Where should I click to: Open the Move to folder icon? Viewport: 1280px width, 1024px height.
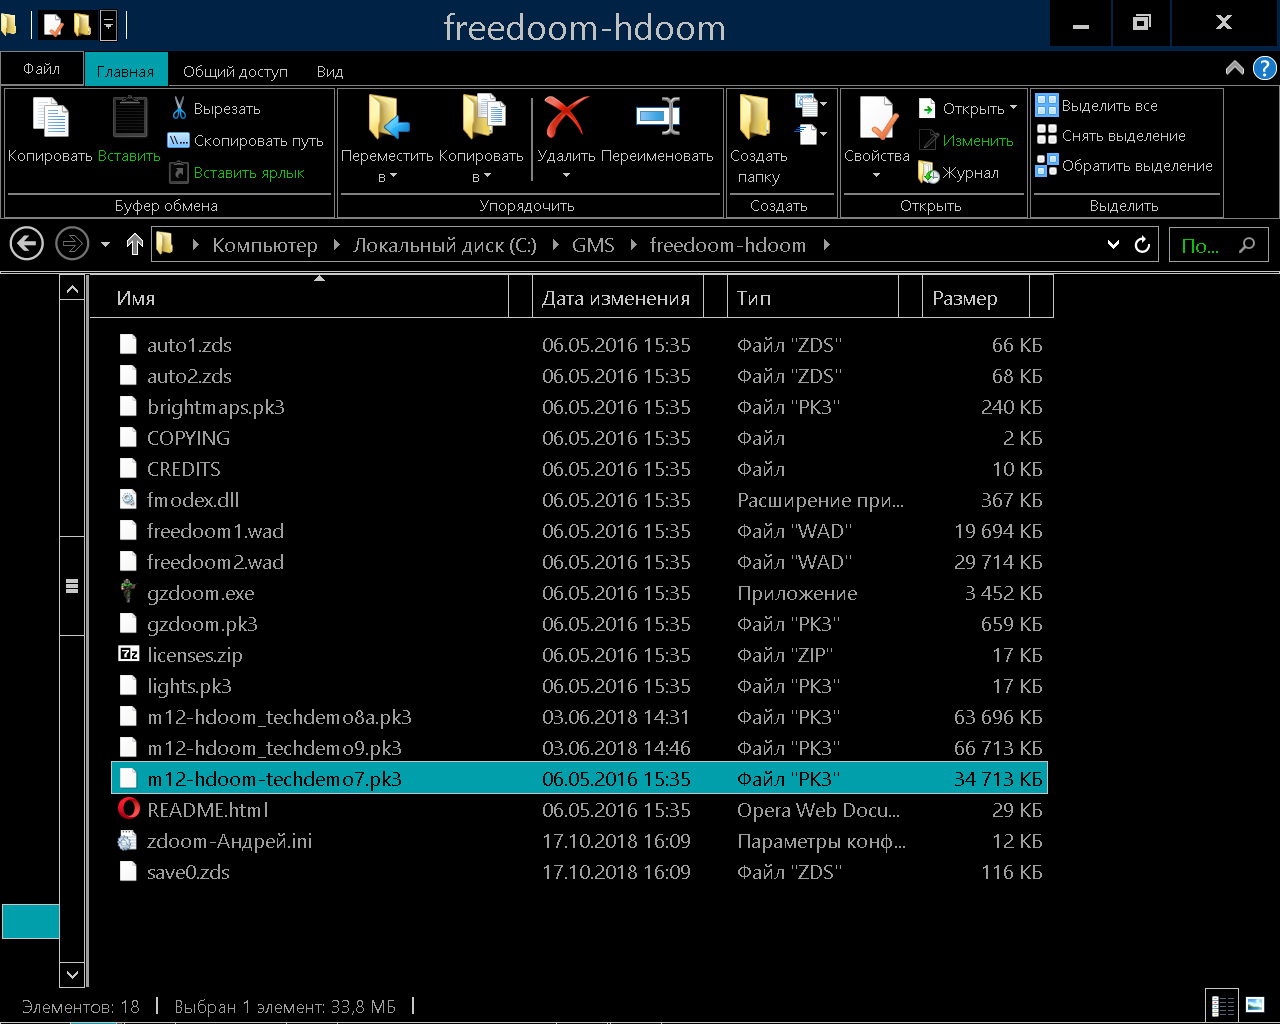pyautogui.click(x=388, y=117)
